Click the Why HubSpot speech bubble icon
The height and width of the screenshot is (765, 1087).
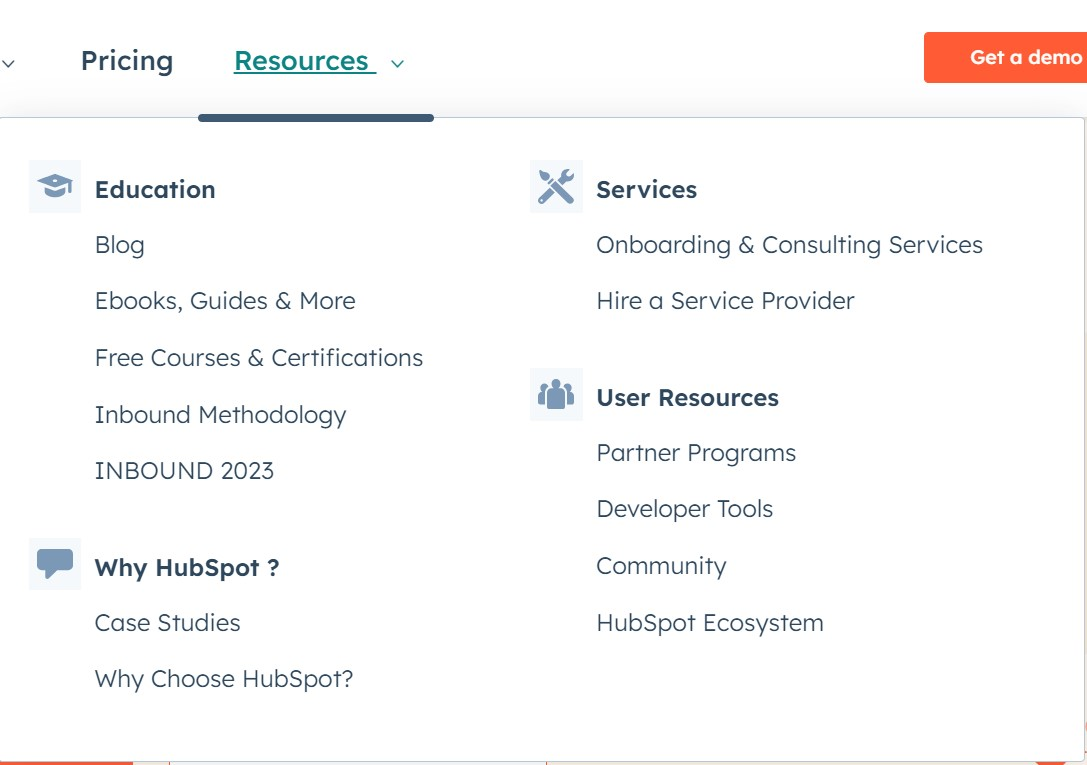tap(55, 564)
